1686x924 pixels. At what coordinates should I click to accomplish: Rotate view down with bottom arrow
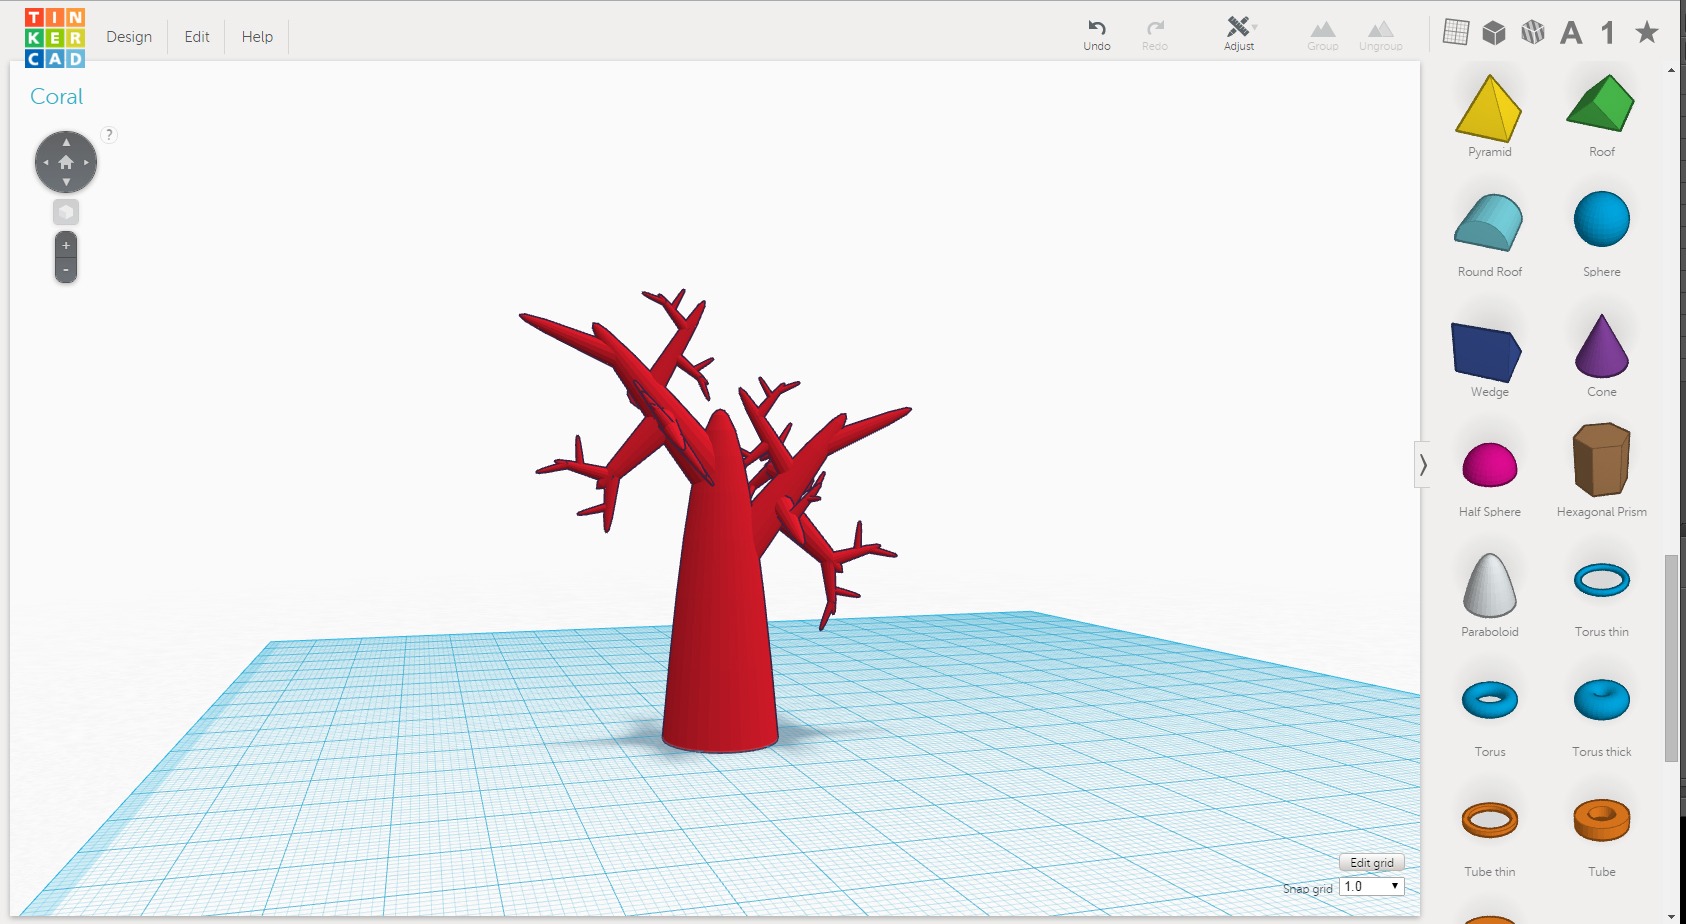[x=66, y=182]
